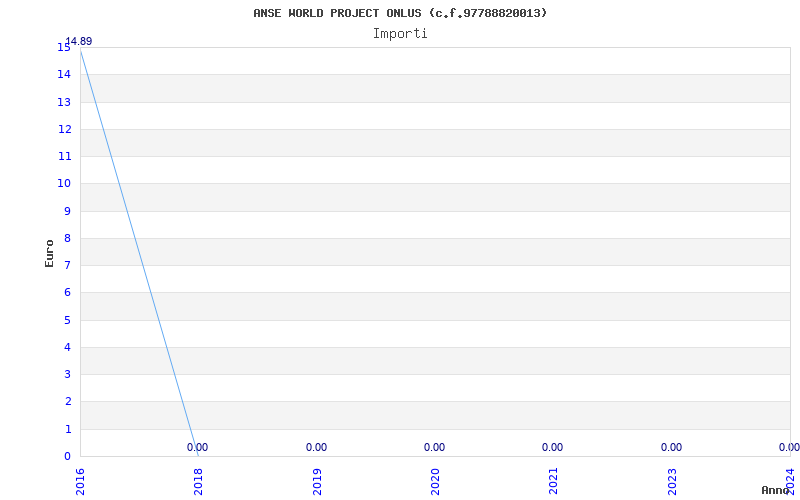Image resolution: width=800 pixels, height=500 pixels.
Task: Select the Importi subtitle
Action: pyautogui.click(x=400, y=34)
